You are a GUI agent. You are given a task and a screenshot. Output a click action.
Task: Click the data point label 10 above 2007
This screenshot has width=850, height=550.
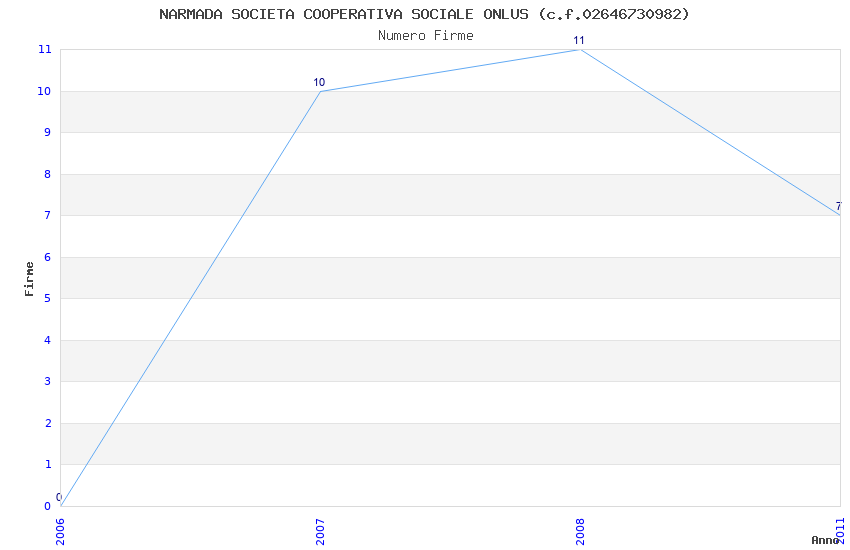pyautogui.click(x=319, y=82)
